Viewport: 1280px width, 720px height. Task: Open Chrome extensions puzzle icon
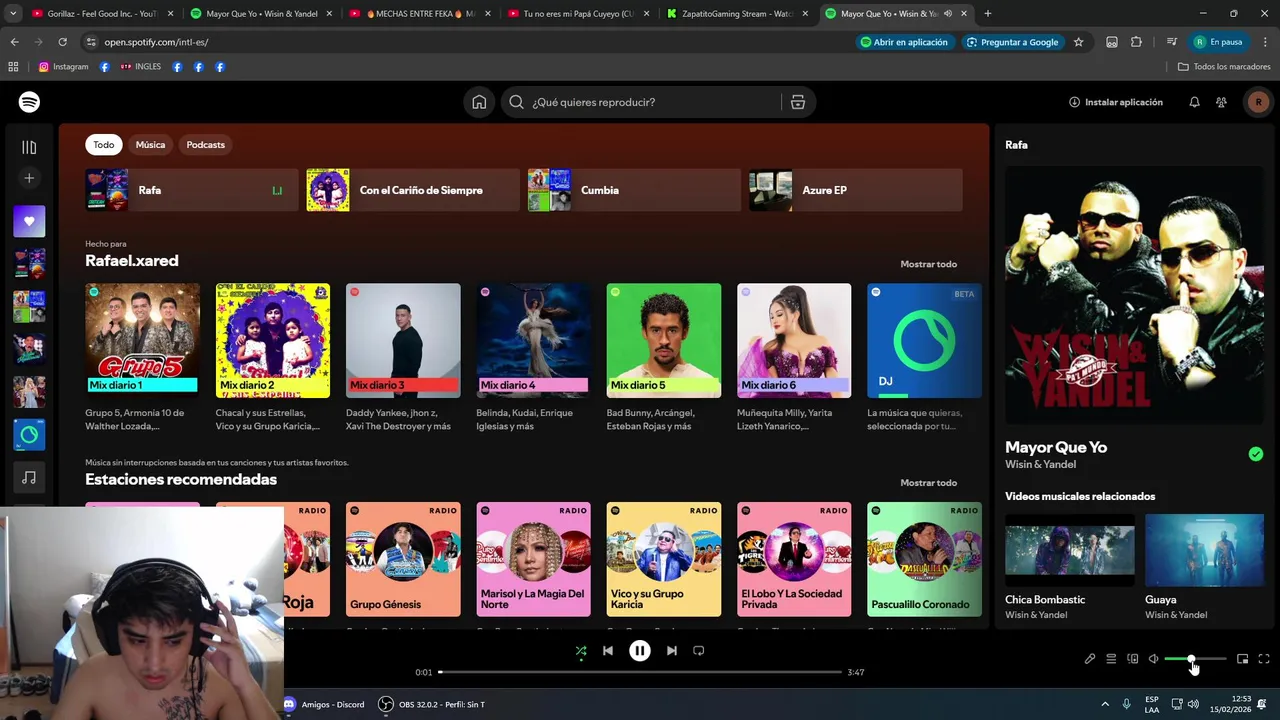(x=1136, y=42)
